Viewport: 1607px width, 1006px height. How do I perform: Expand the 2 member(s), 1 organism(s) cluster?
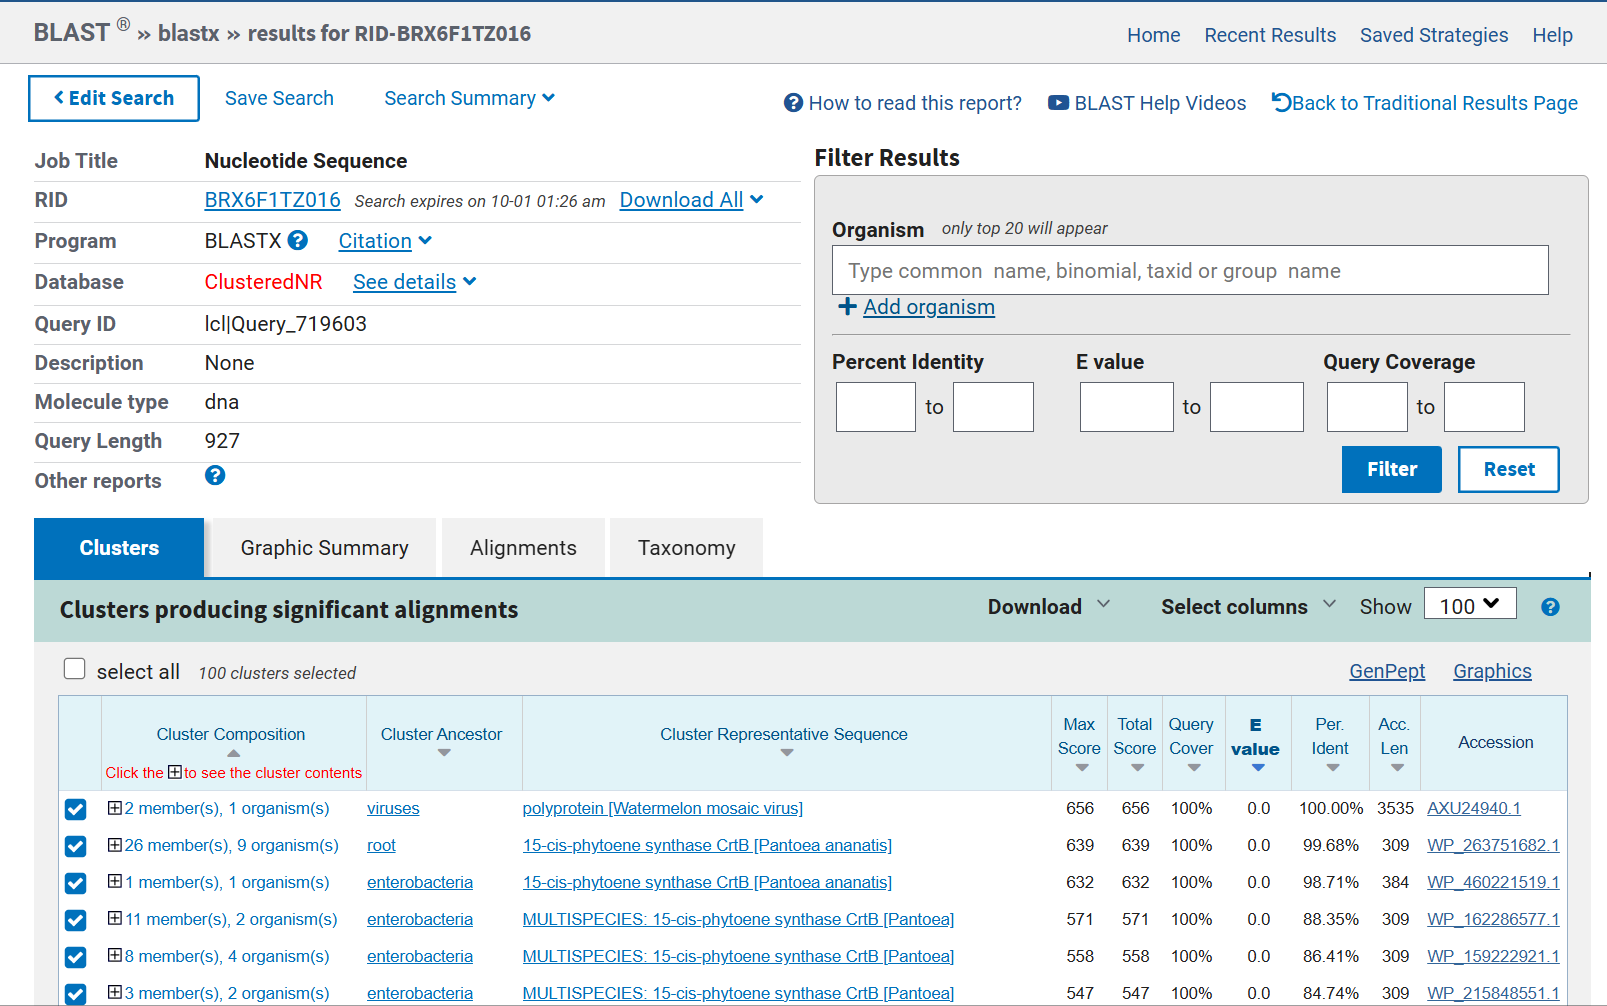pyautogui.click(x=115, y=808)
